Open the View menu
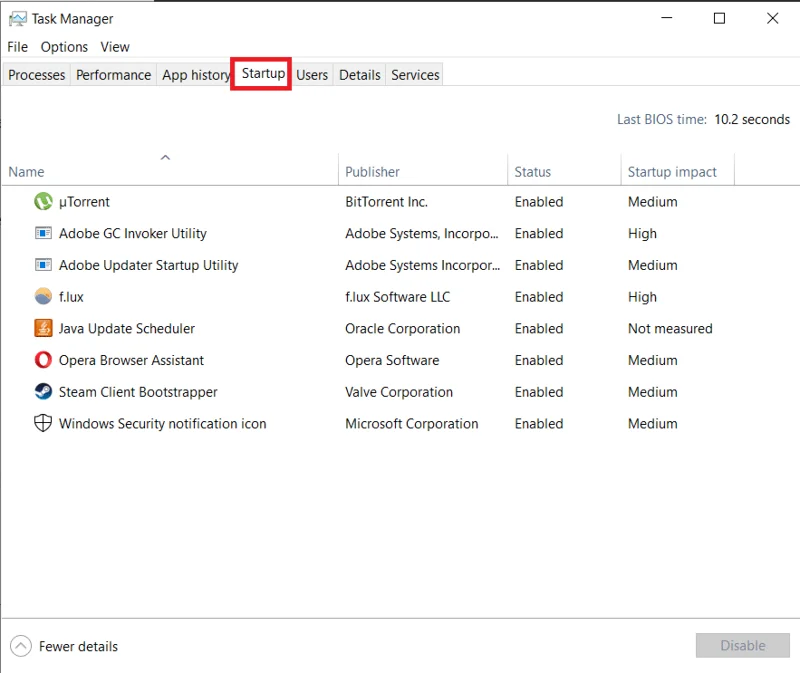This screenshot has width=800, height=673. click(x=115, y=47)
